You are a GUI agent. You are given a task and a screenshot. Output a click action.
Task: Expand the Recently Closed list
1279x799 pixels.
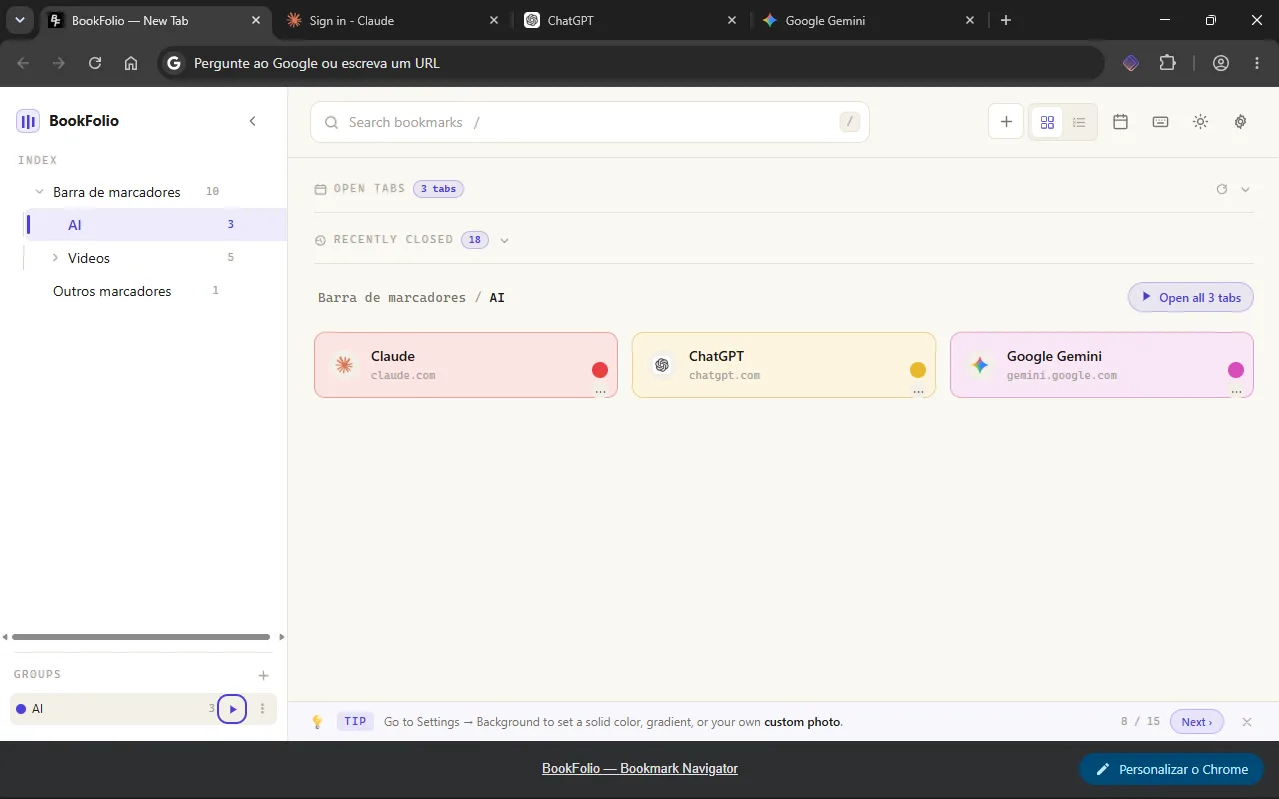pyautogui.click(x=504, y=240)
